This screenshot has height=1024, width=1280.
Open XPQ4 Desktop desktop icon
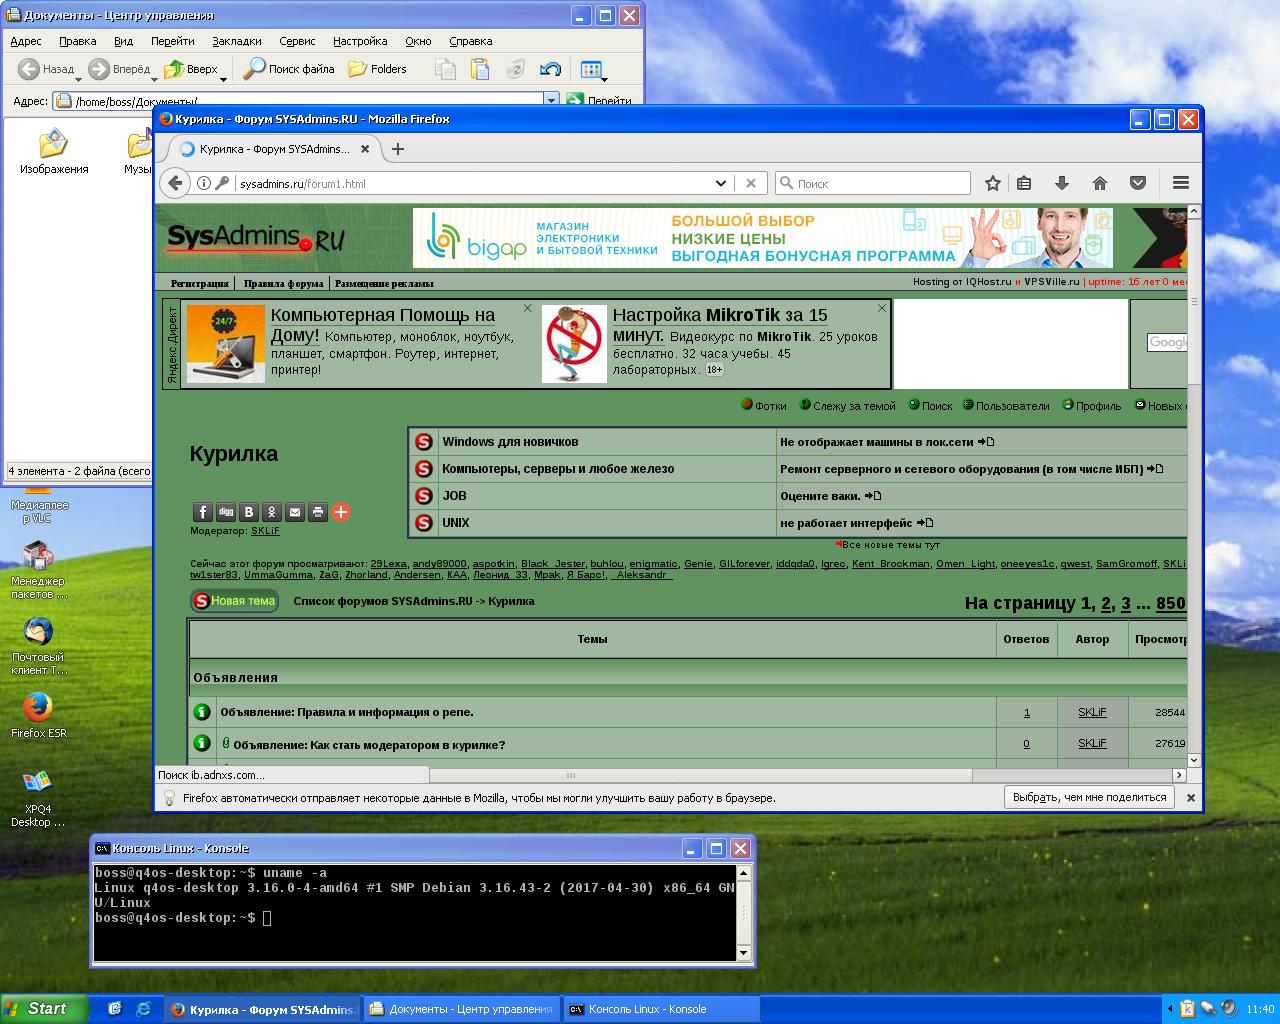click(x=38, y=798)
